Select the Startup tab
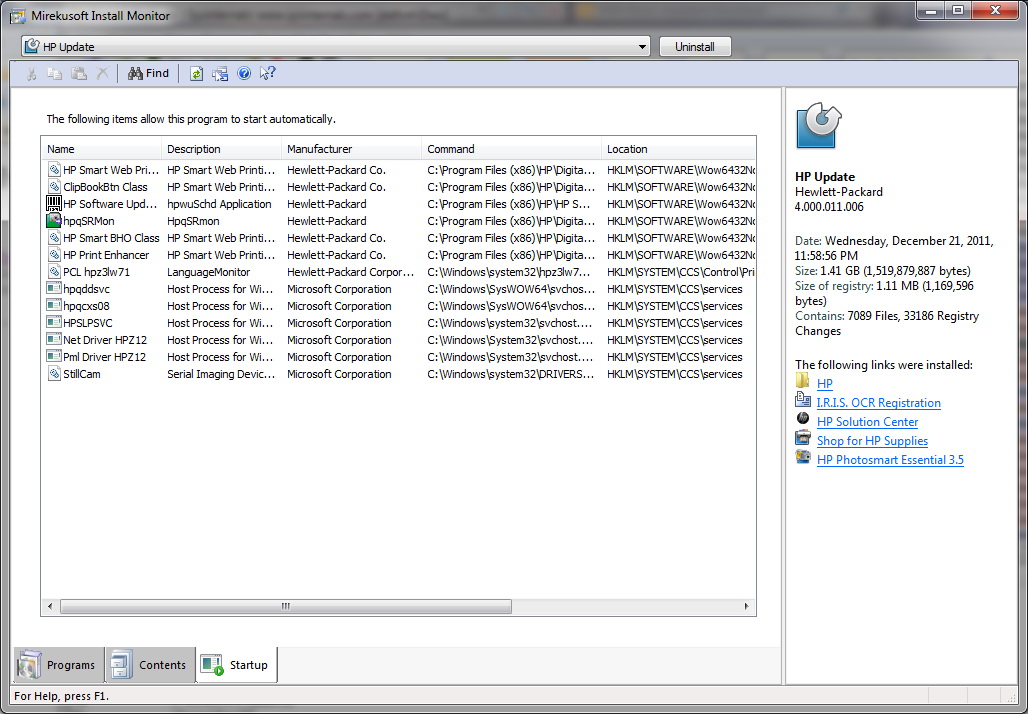 point(236,665)
